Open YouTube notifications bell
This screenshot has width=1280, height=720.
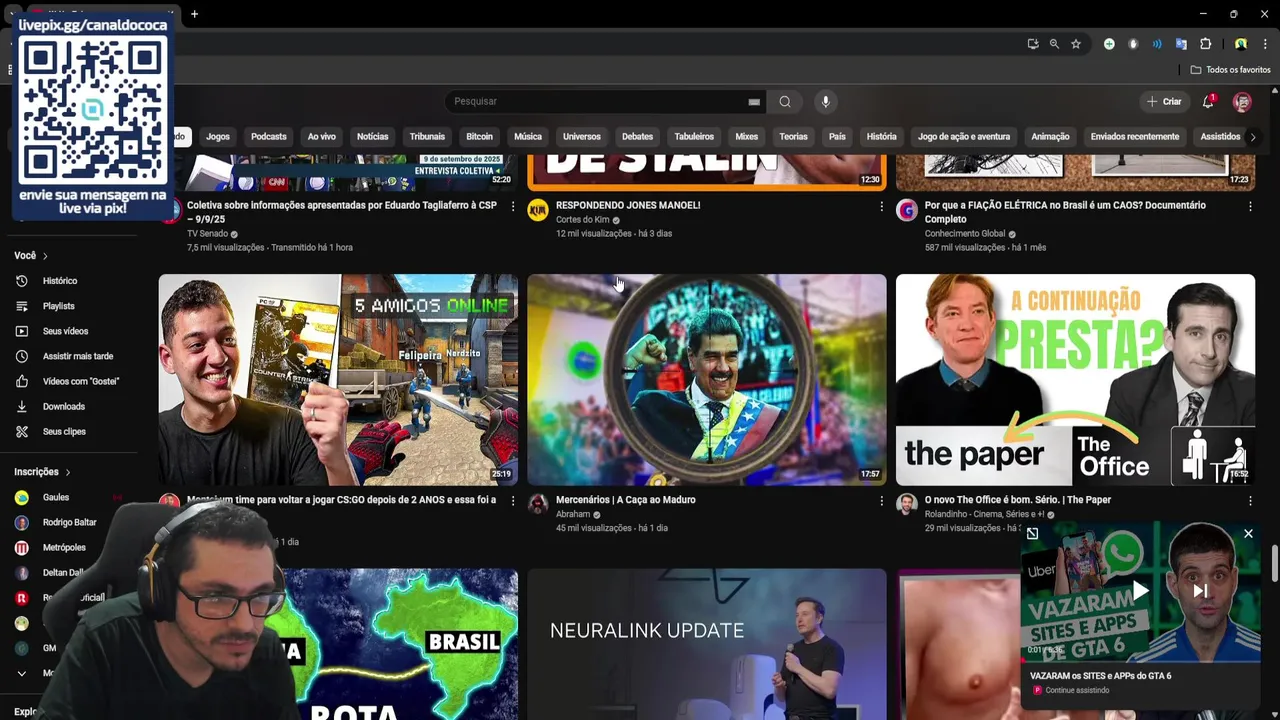tap(1209, 101)
